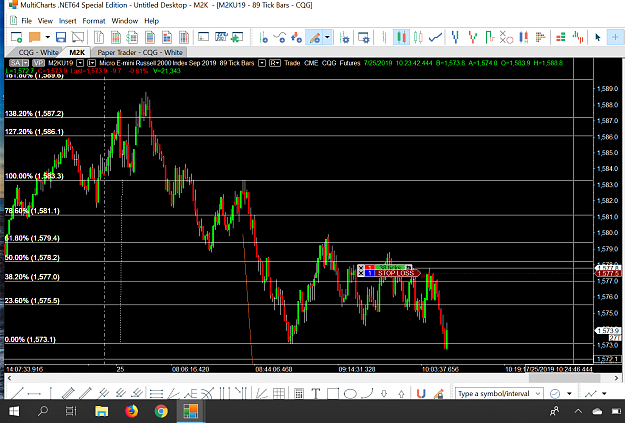Open the dropdown after 89 Tick Bars

pyautogui.click(x=262, y=63)
